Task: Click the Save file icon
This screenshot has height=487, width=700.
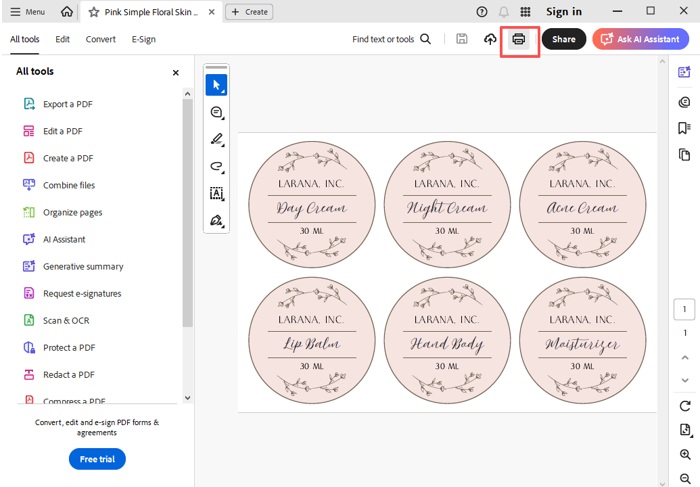Action: point(461,39)
